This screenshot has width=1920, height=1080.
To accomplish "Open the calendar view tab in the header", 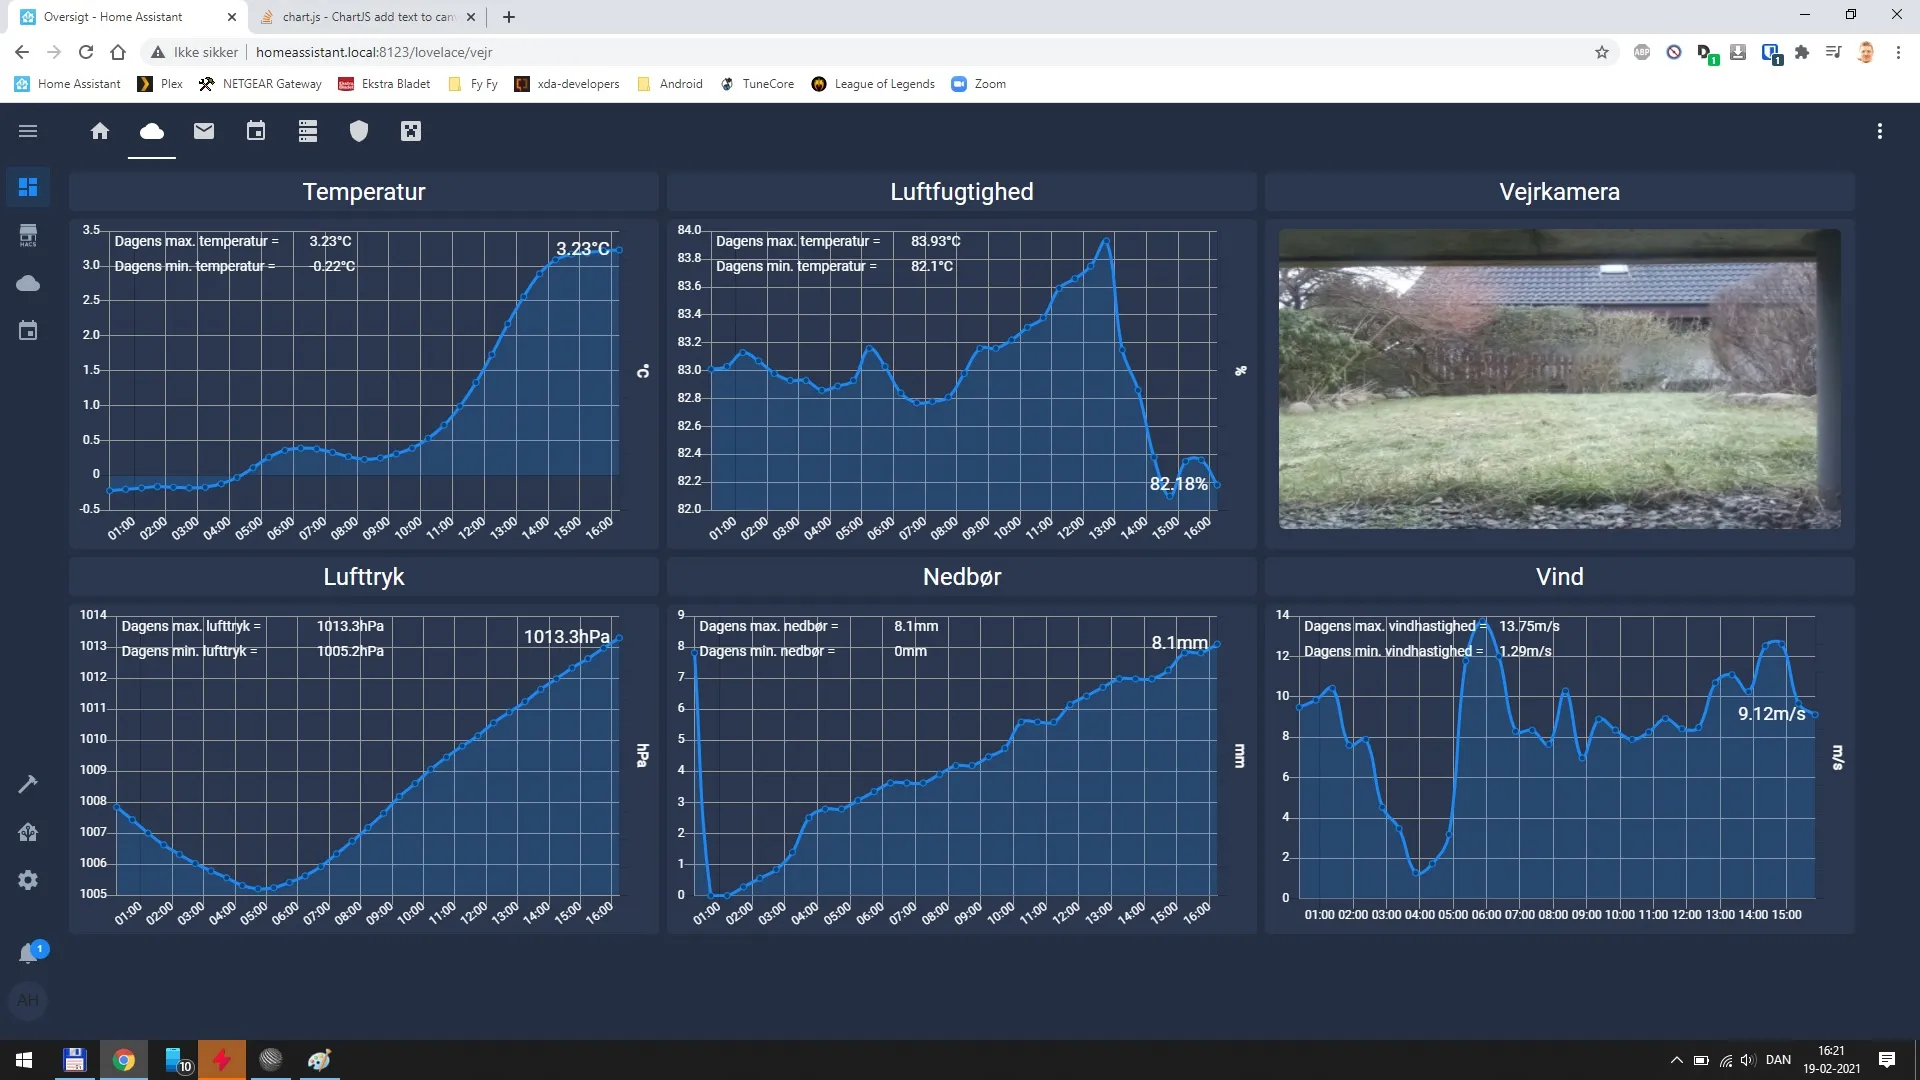I will [x=256, y=131].
